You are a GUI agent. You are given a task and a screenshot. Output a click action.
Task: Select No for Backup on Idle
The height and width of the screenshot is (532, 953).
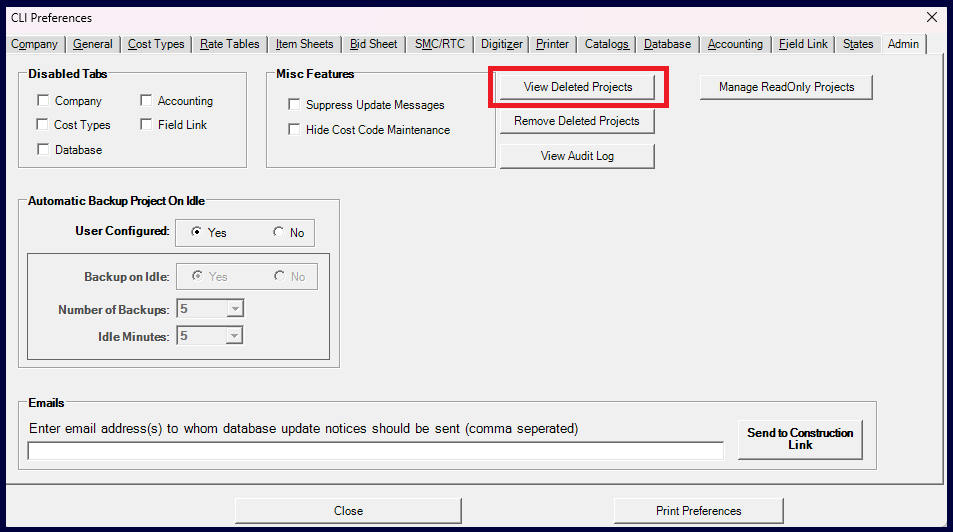(279, 276)
